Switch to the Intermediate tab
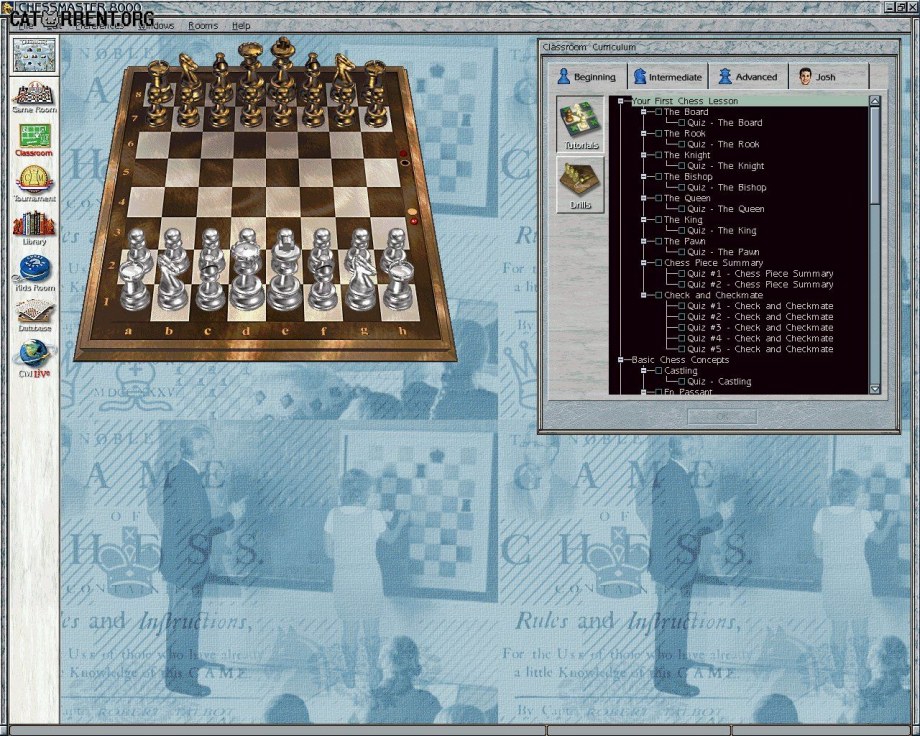 point(668,76)
